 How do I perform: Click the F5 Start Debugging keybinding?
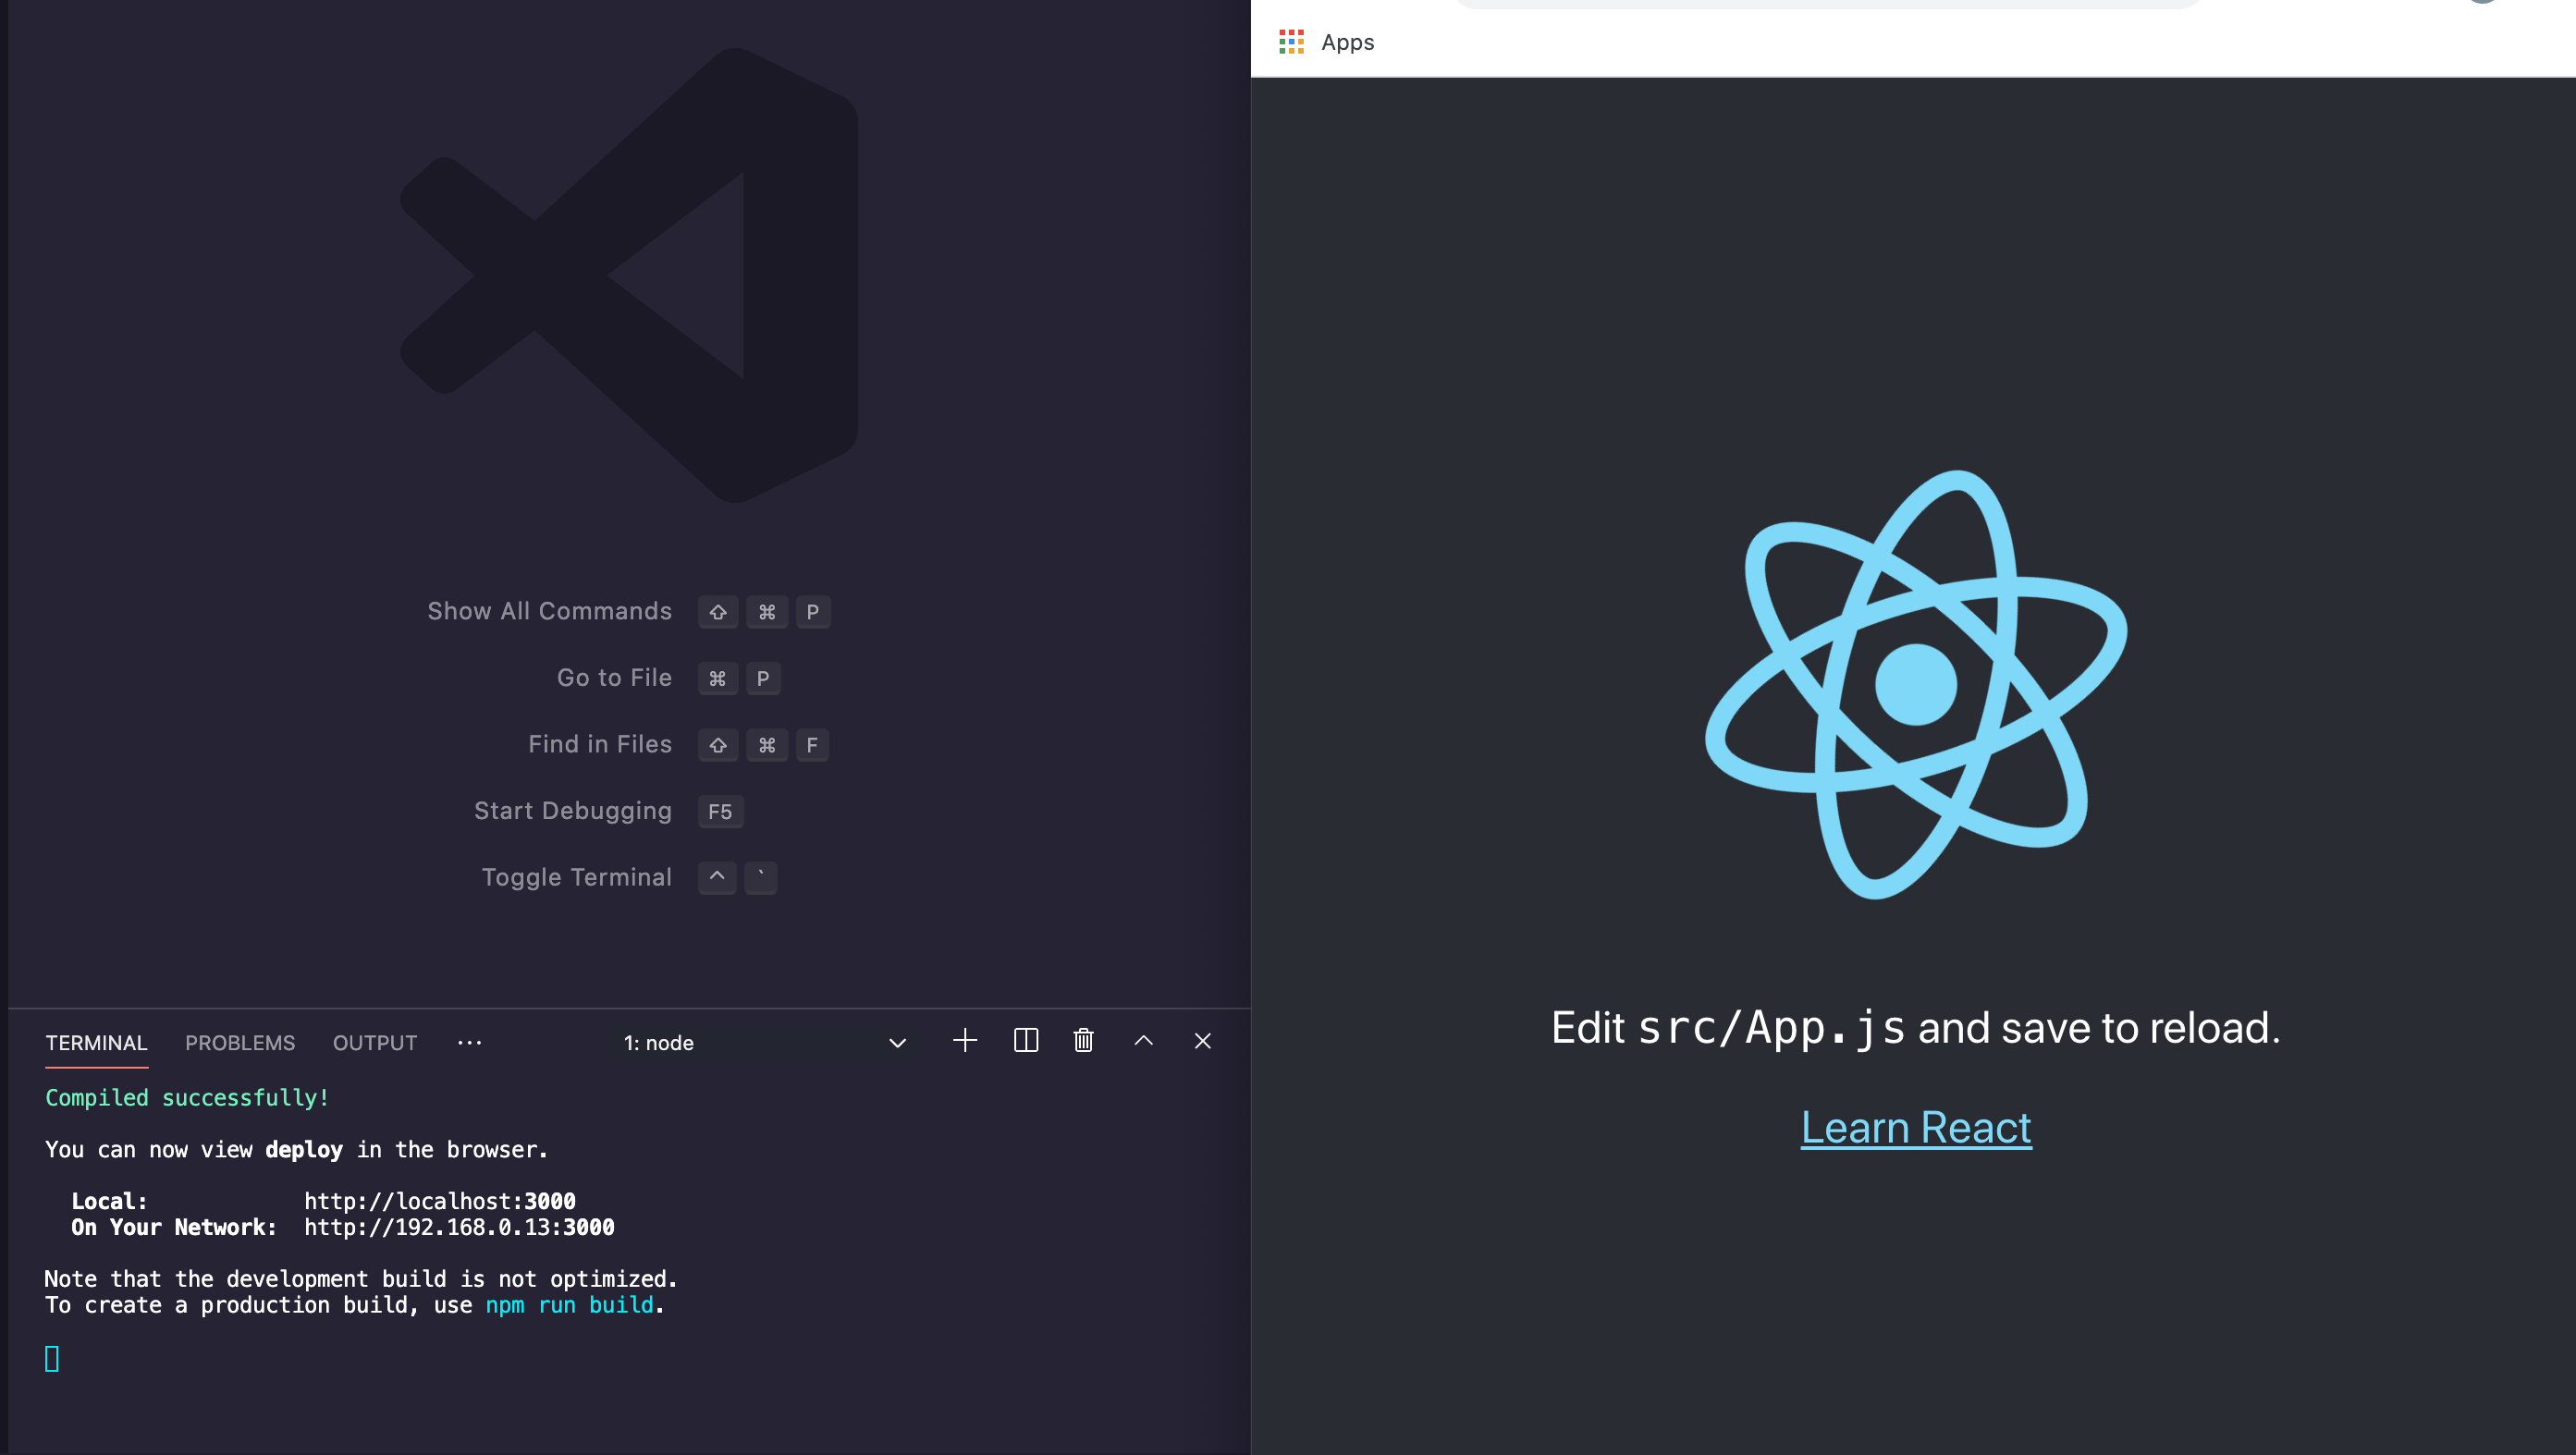720,811
